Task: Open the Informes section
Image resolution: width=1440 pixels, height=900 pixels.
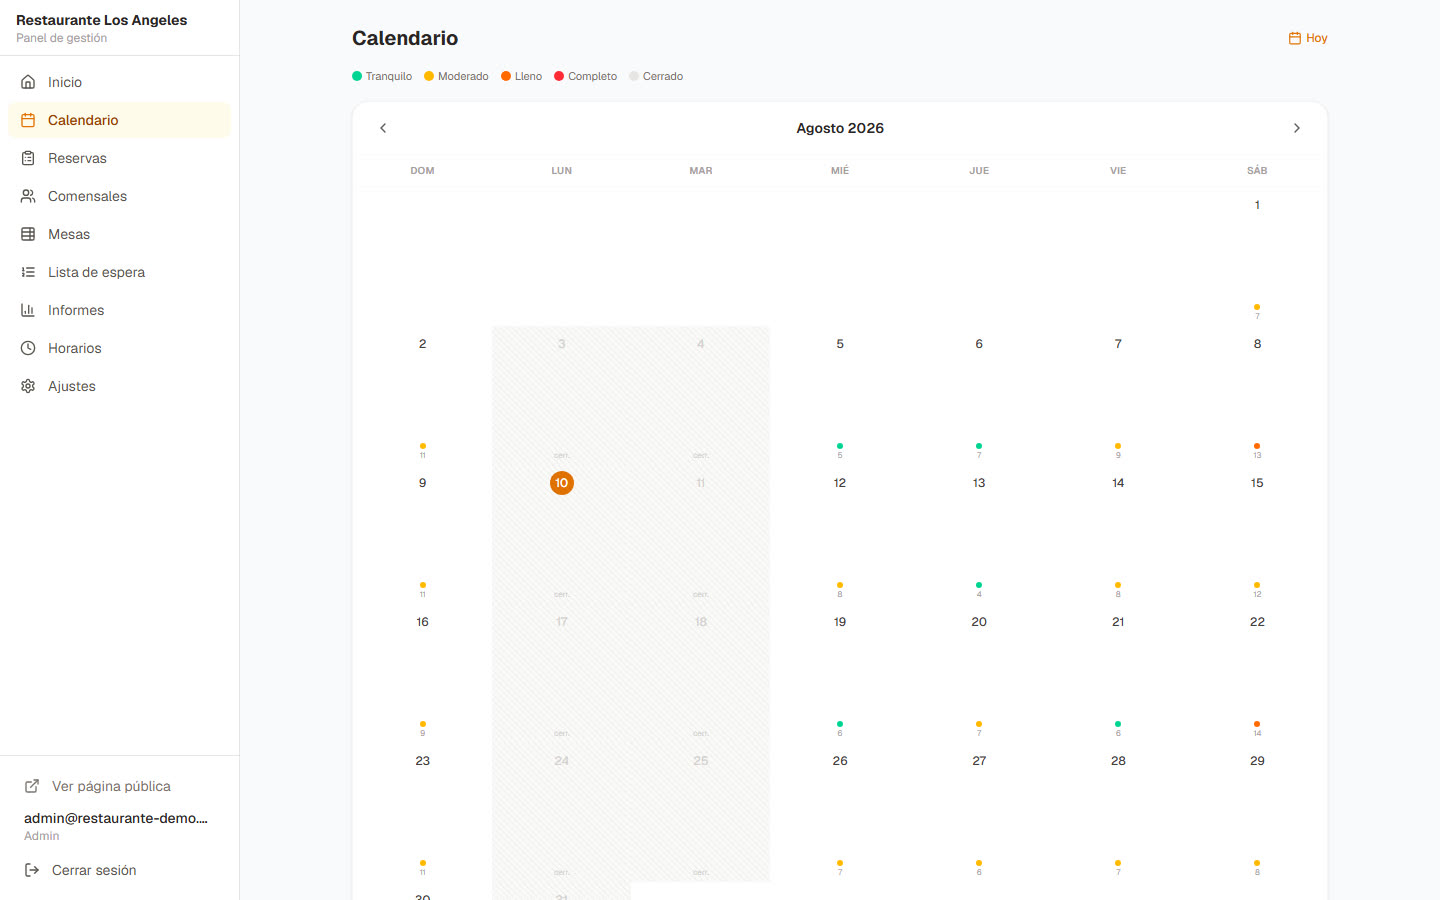Action: pyautogui.click(x=119, y=310)
